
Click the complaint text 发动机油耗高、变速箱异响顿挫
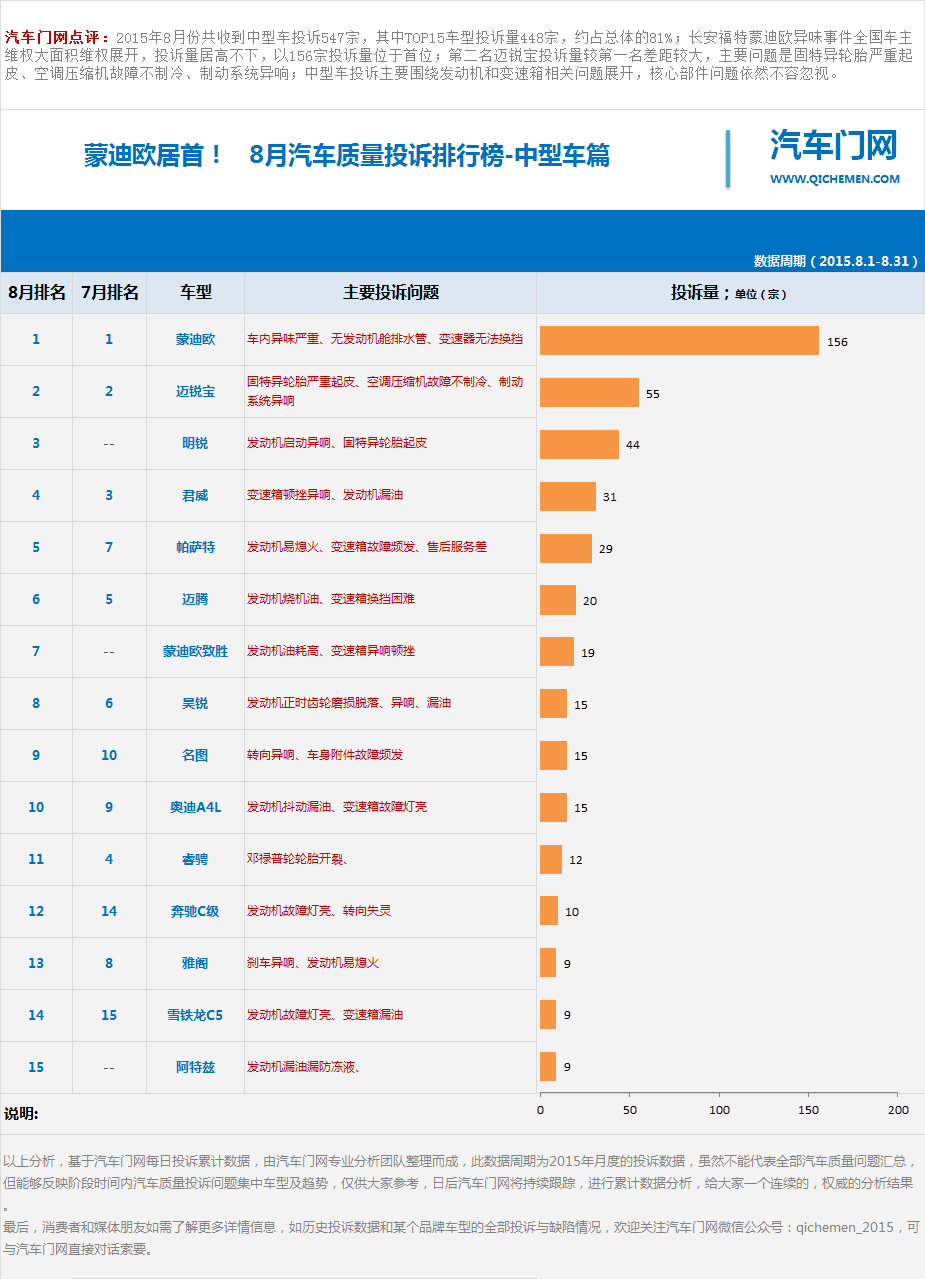[331, 651]
